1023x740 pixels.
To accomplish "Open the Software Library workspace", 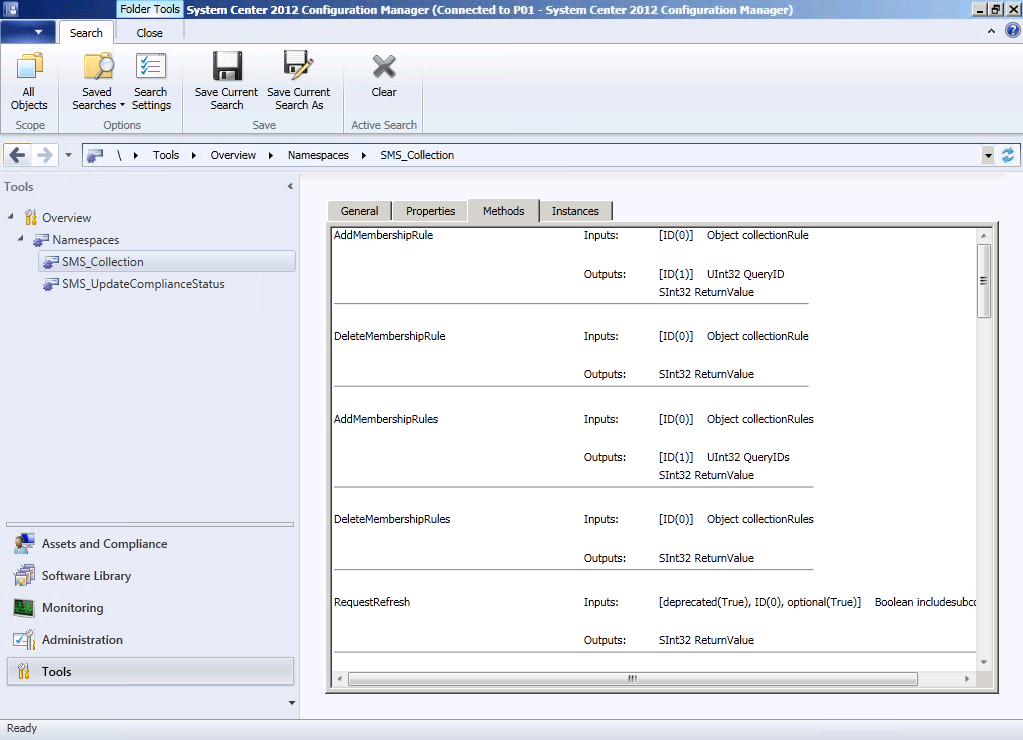I will pyautogui.click(x=150, y=576).
